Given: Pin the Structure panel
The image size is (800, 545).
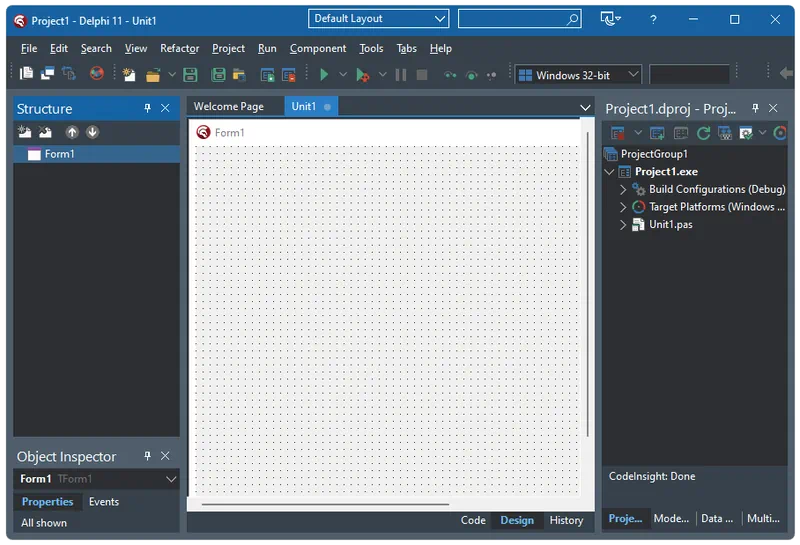Looking at the screenshot, I should point(147,108).
